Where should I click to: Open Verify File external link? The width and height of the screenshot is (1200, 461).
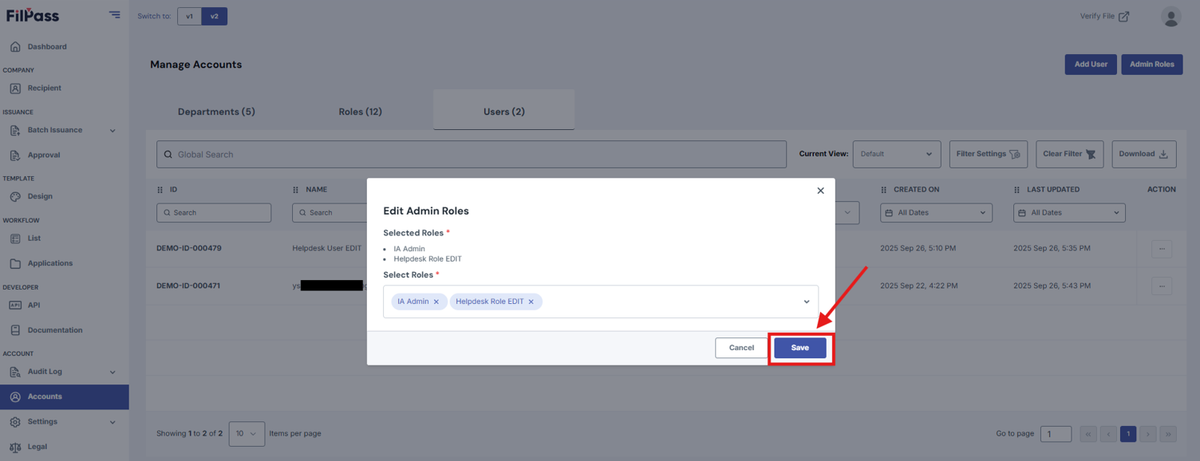click(x=1105, y=16)
